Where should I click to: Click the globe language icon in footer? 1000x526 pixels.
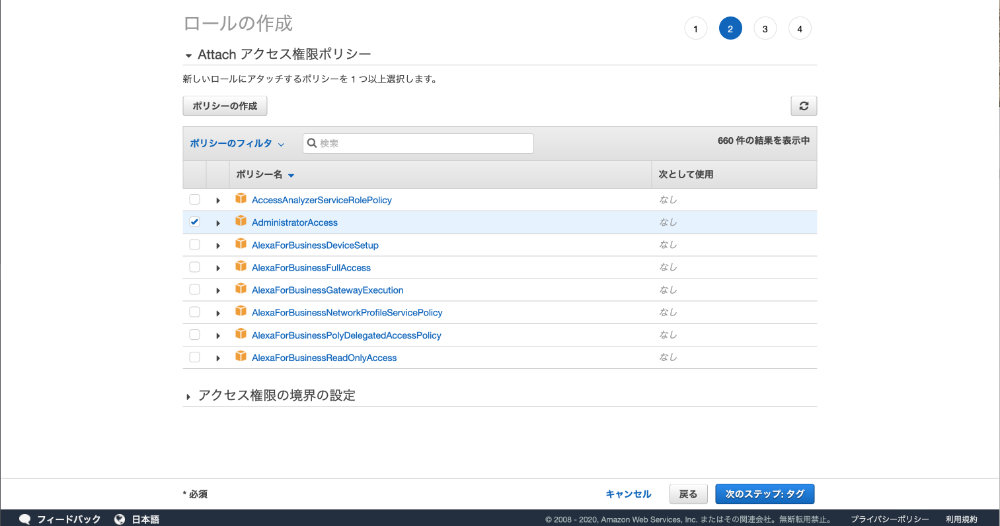(x=119, y=519)
